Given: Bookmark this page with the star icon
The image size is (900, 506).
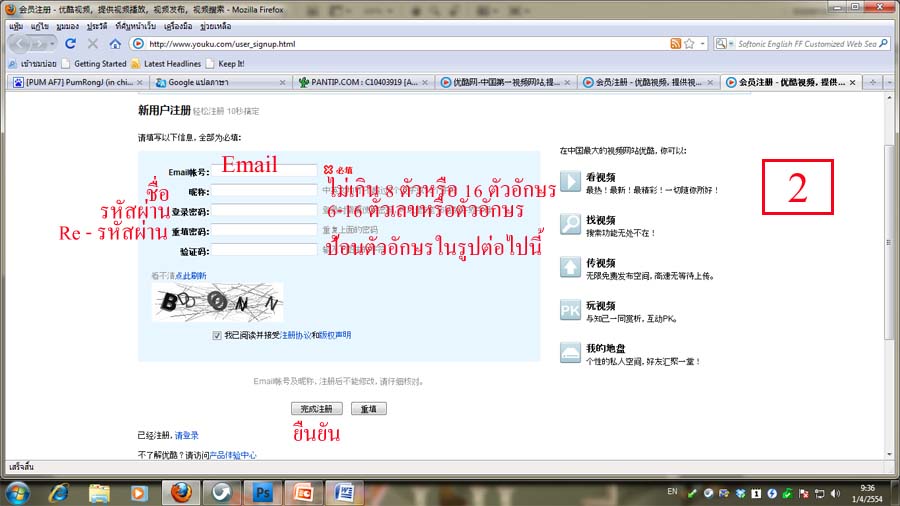Looking at the screenshot, I should coord(689,44).
